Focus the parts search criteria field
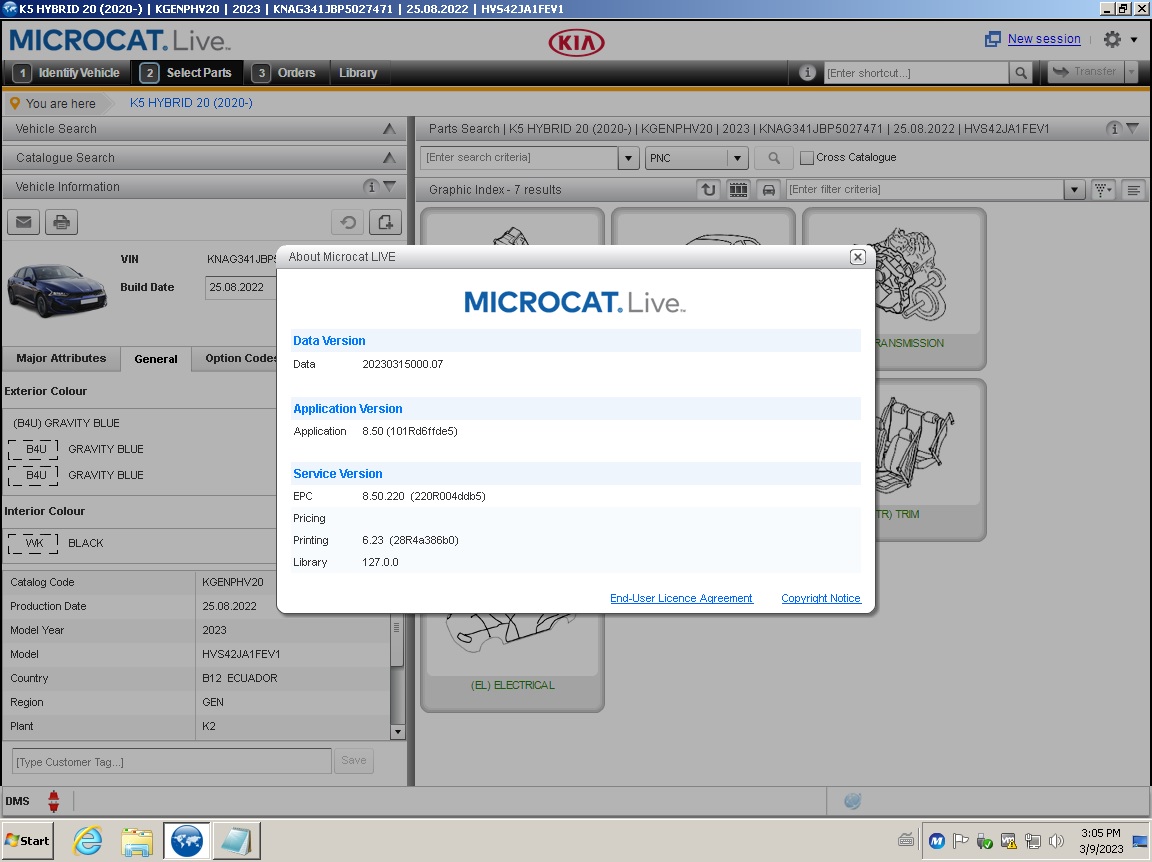 (519, 157)
